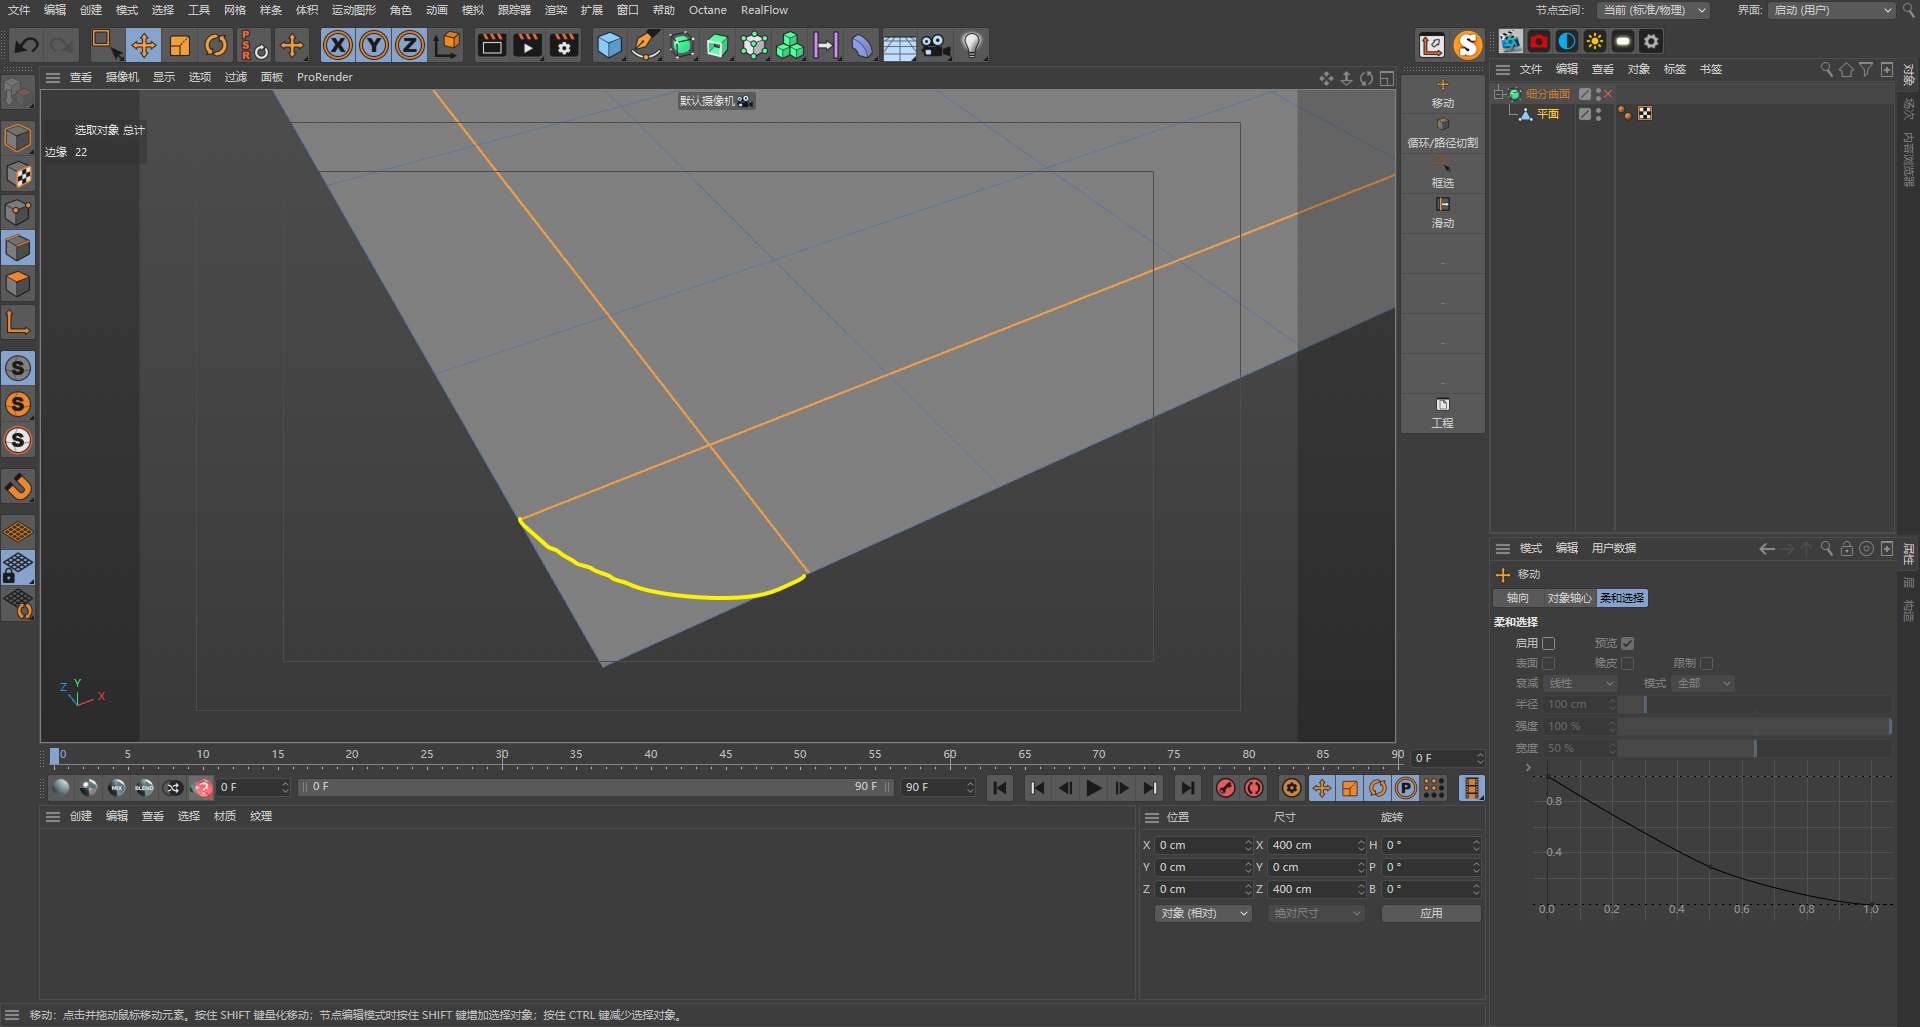Click the Light bulb icon

(972, 45)
